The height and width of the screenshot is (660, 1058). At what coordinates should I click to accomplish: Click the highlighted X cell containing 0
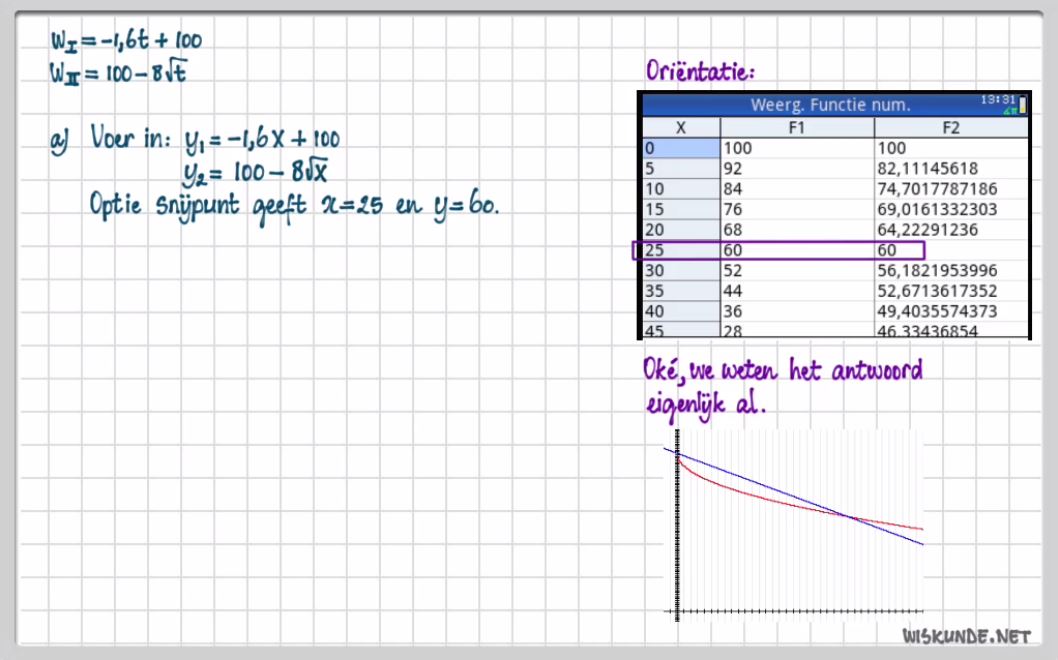pos(680,148)
